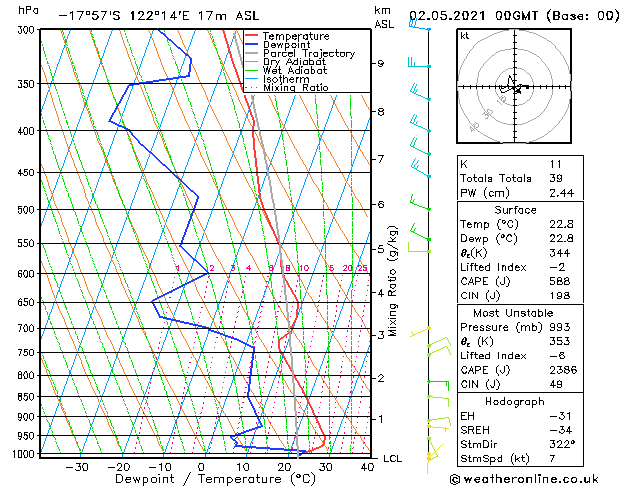Click the 'Temperature' legend label
This screenshot has height=486, width=629.
pos(296,36)
